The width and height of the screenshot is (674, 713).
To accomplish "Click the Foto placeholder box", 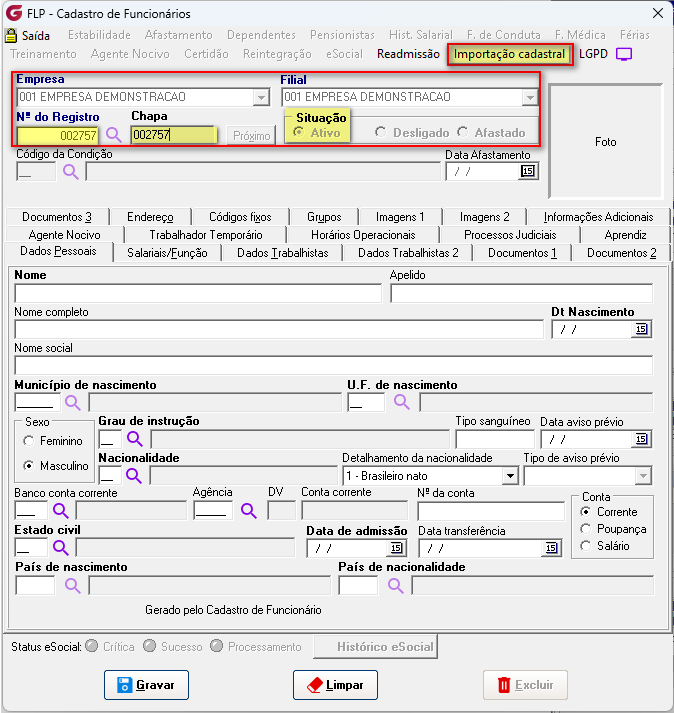I will click(x=605, y=141).
